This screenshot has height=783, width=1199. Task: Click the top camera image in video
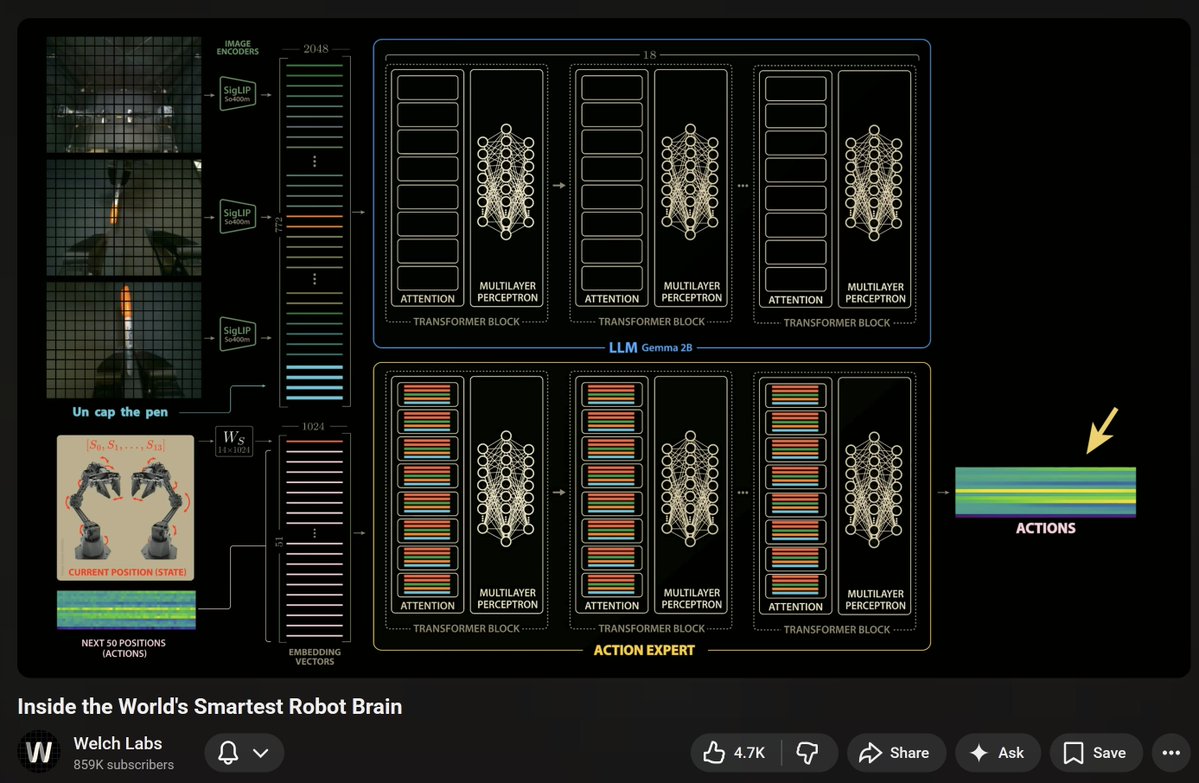click(x=123, y=95)
